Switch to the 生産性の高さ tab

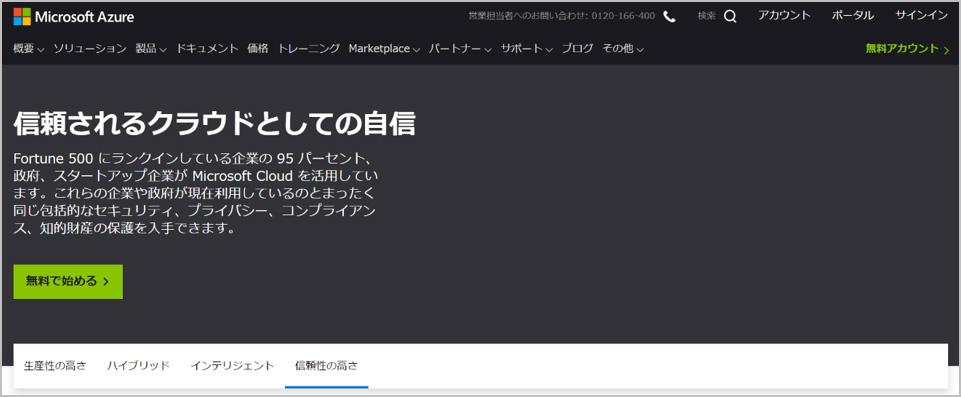point(55,366)
